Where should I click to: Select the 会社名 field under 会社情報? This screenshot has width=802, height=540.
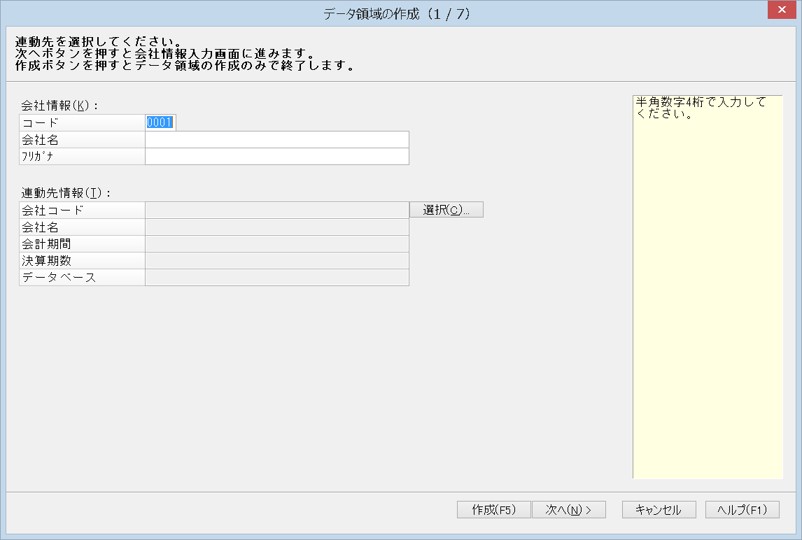pos(277,140)
